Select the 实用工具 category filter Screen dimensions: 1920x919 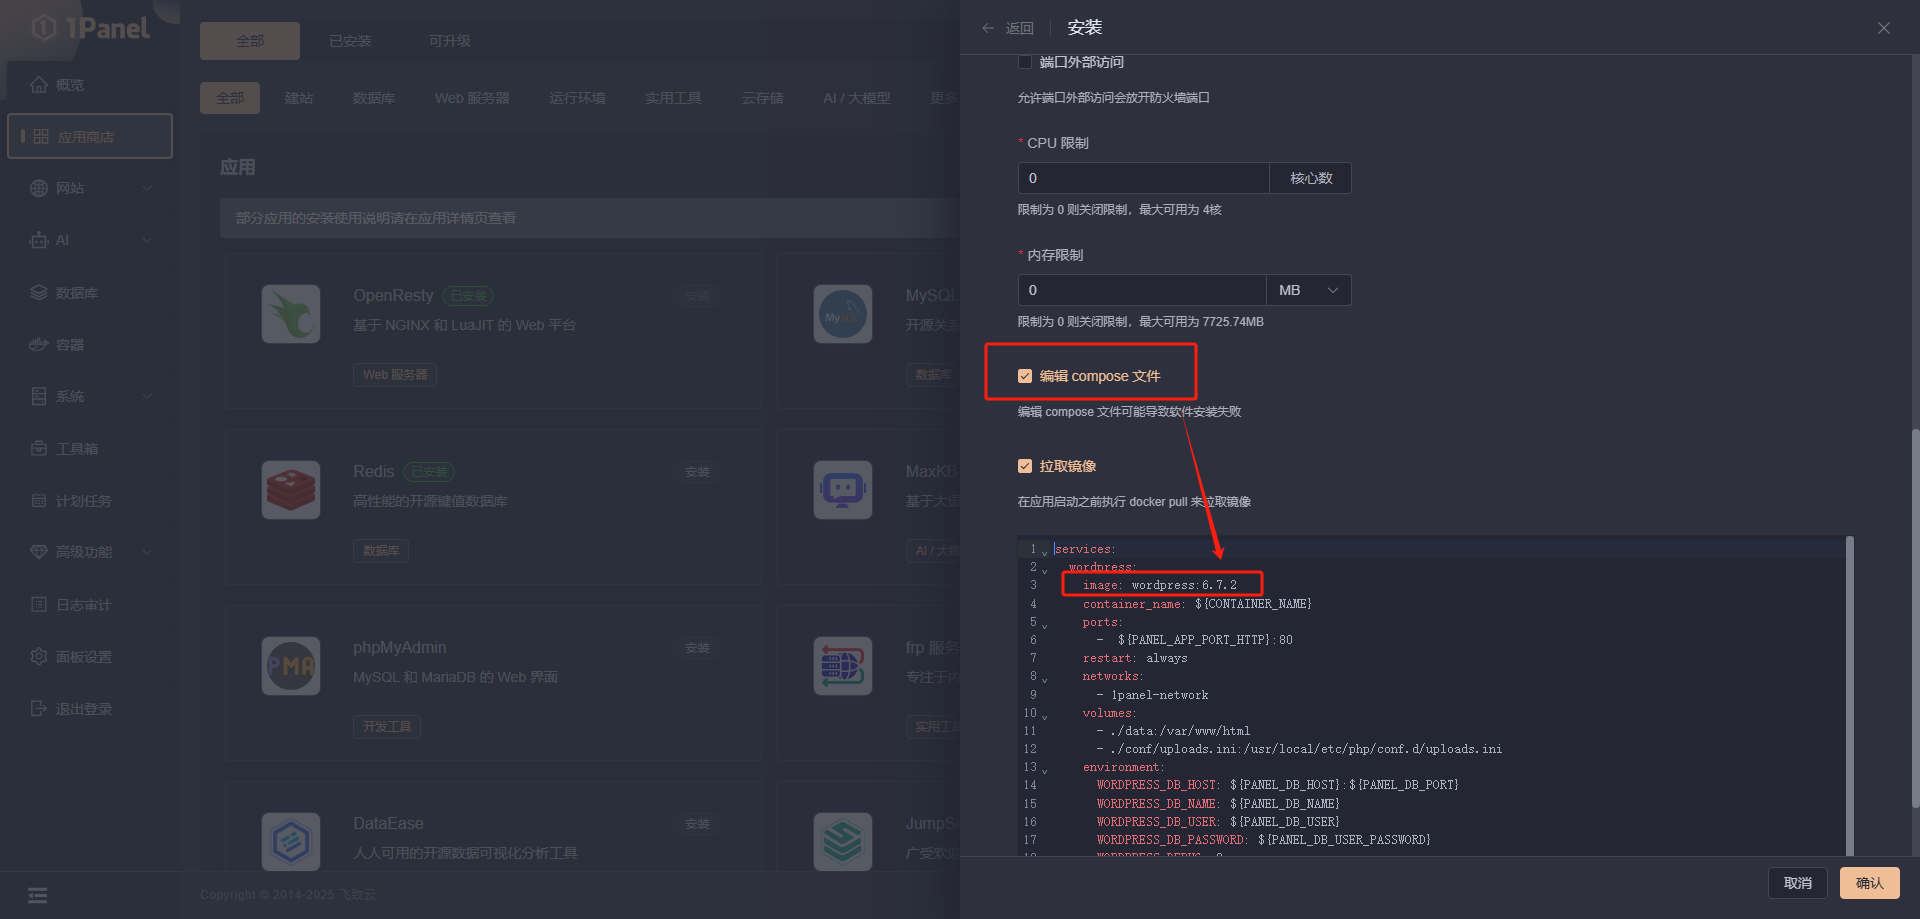(673, 98)
